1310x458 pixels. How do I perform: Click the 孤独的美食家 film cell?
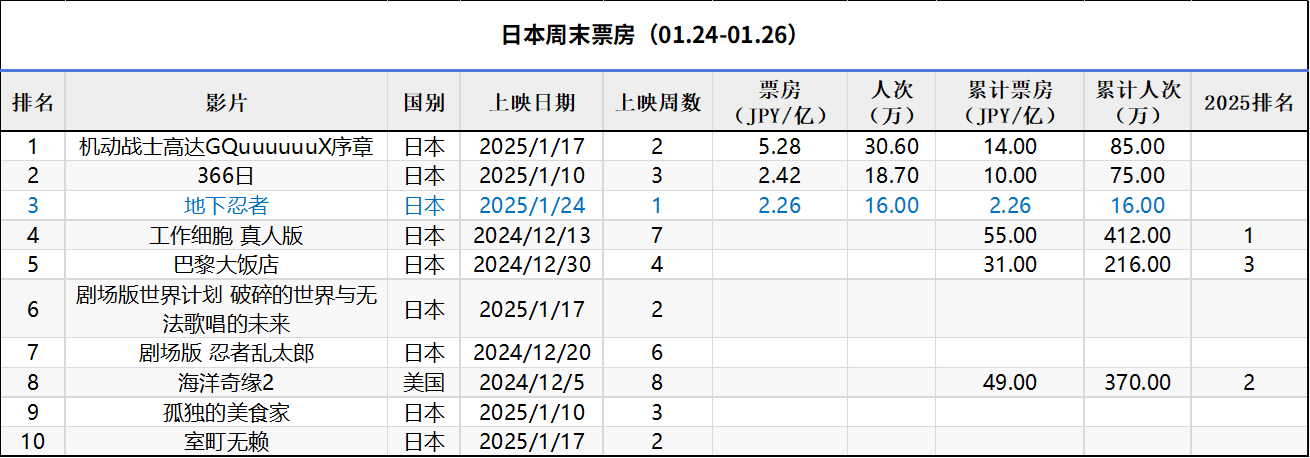point(226,412)
